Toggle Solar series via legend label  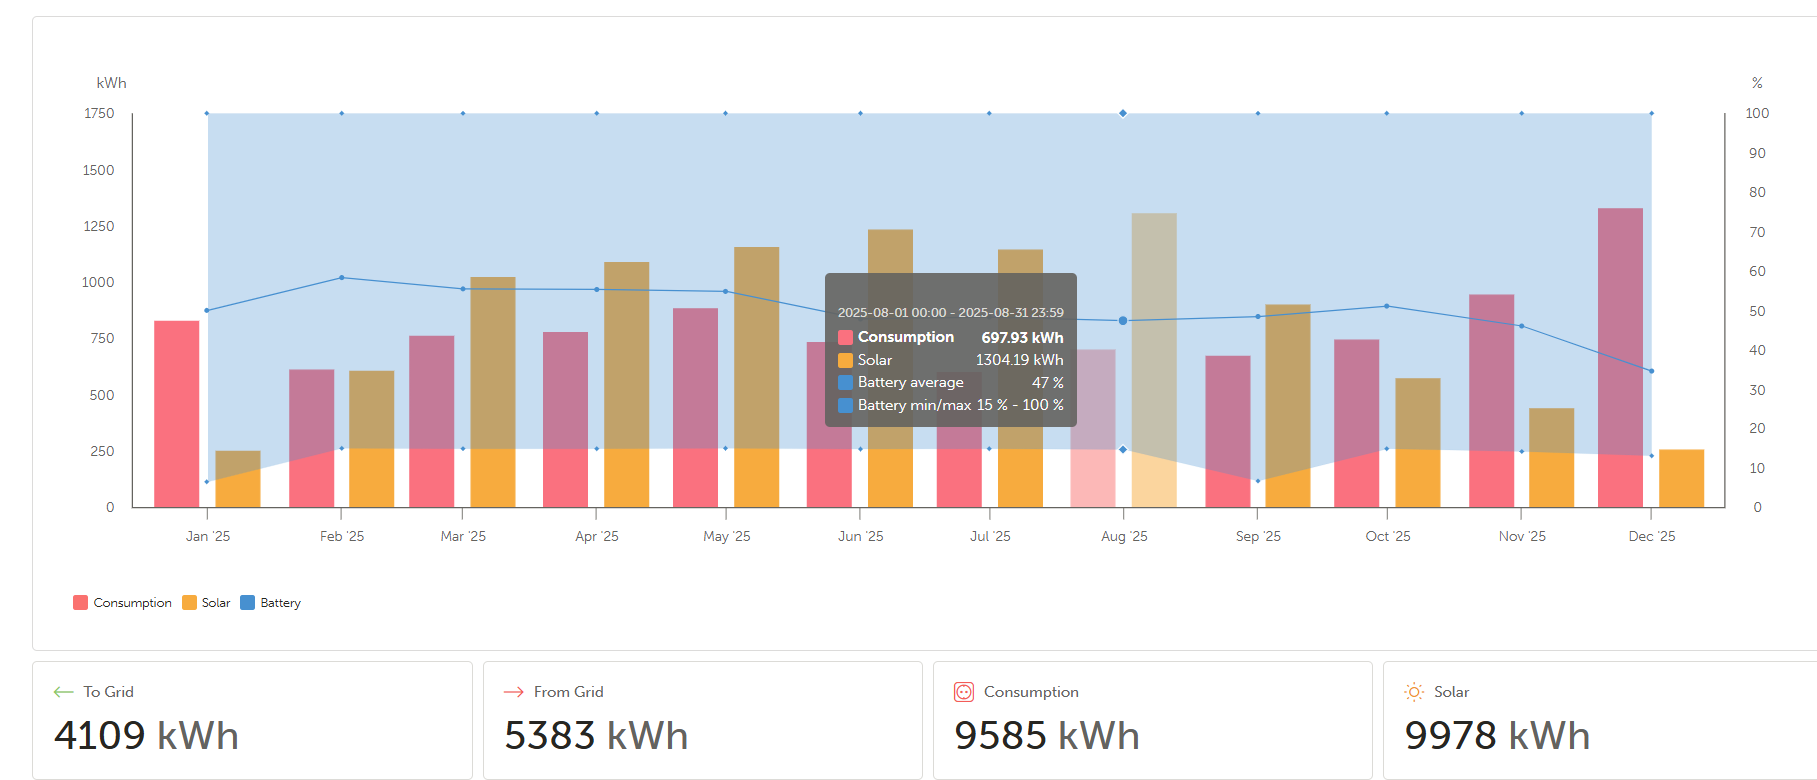[216, 603]
